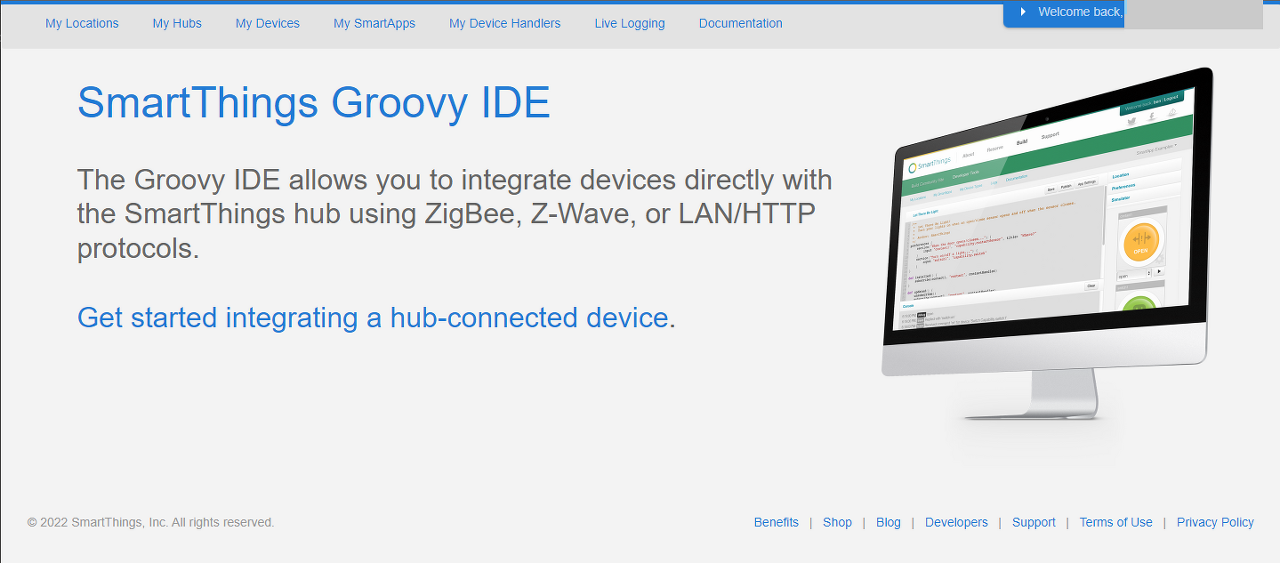The width and height of the screenshot is (1280, 563).
Task: Follow 'Get started integrating a hub-connected device' link
Action: pyautogui.click(x=372, y=317)
